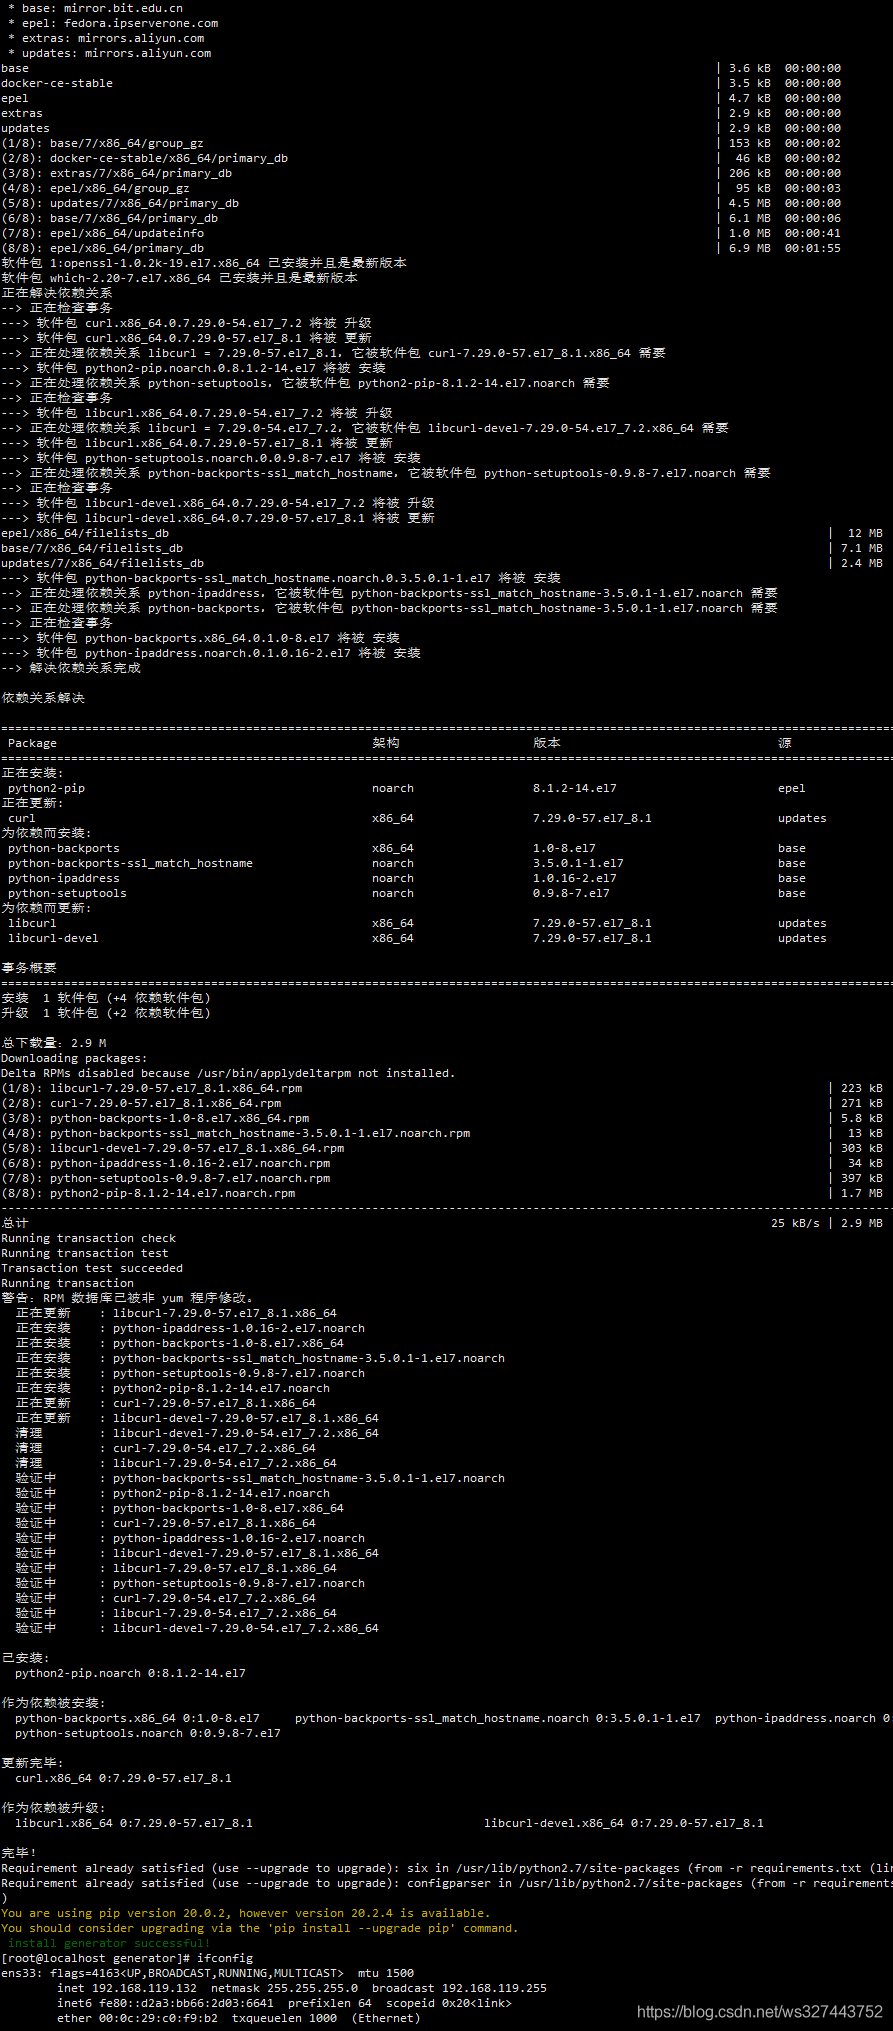This screenshot has width=893, height=2031.
Task: Click 'python2-pip' in the package table
Action: pos(46,788)
